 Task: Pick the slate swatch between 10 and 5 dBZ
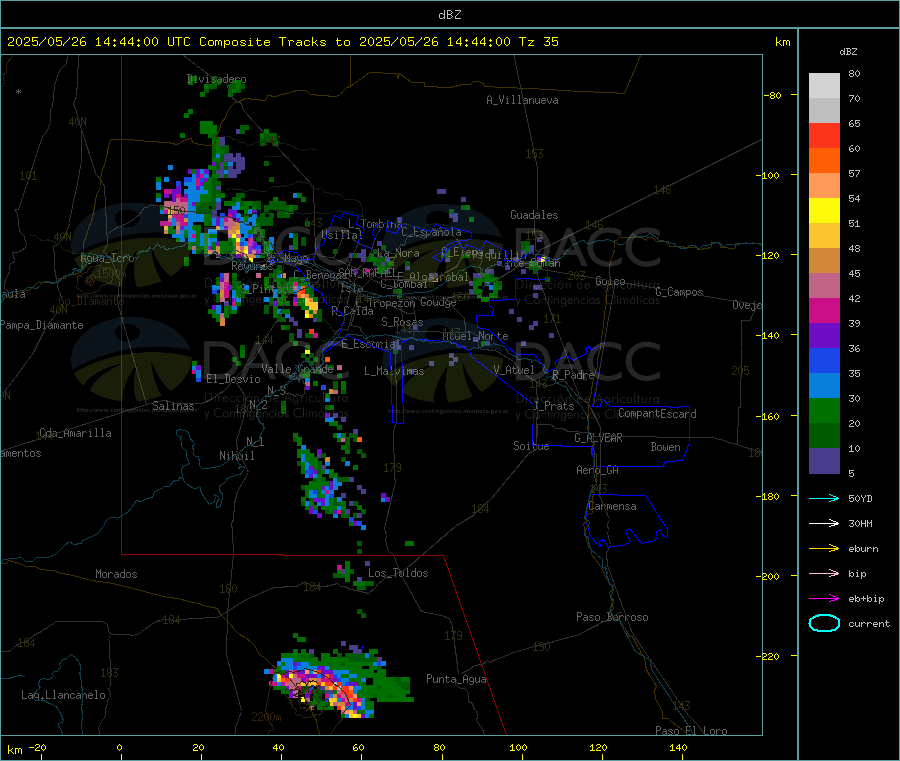coord(824,461)
